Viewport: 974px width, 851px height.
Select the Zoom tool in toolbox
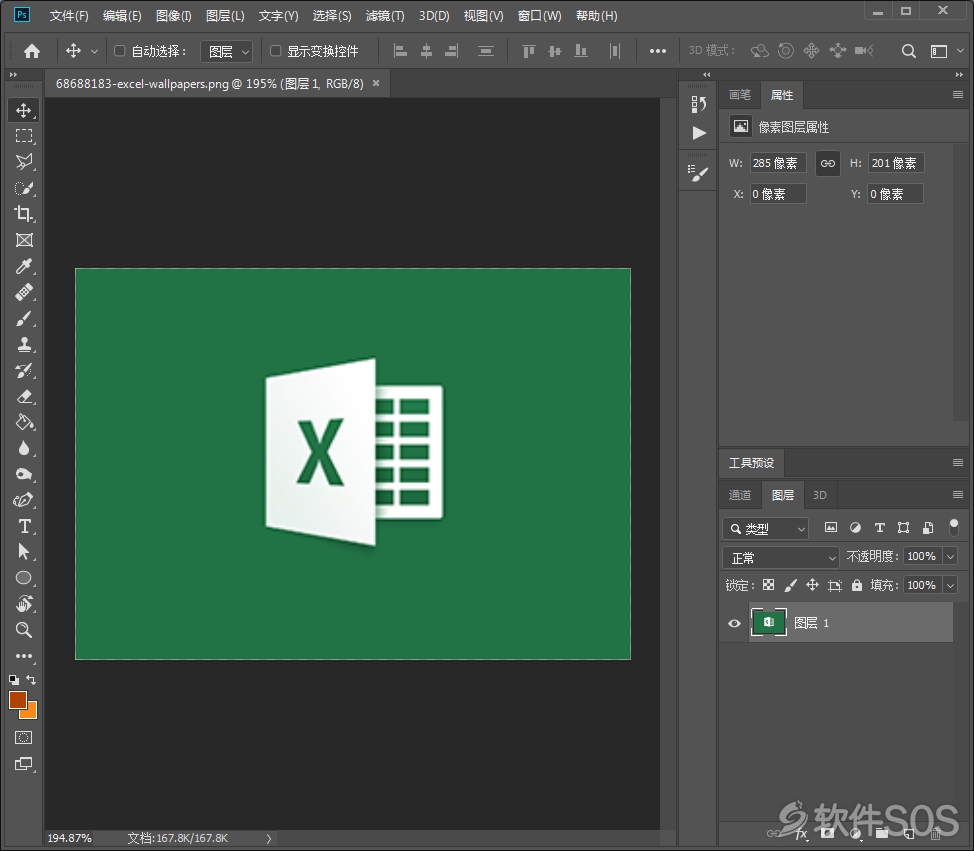[24, 630]
